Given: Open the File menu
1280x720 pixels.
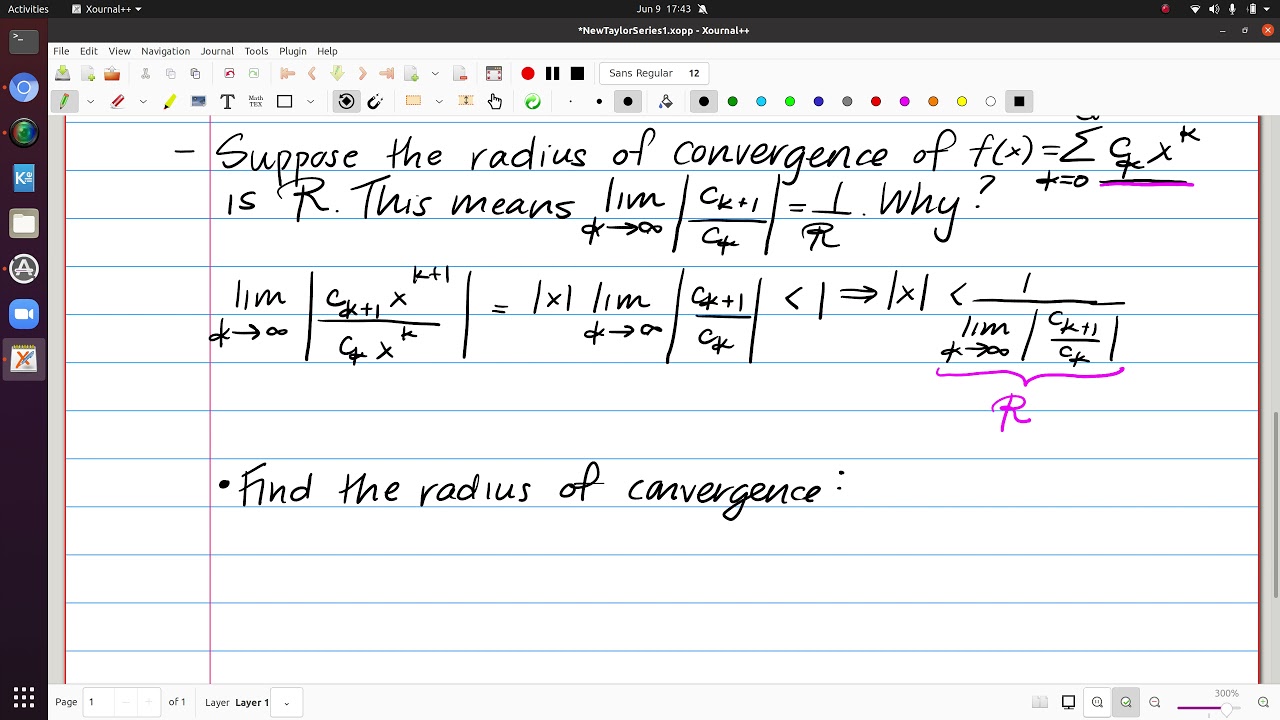Looking at the screenshot, I should (x=61, y=51).
